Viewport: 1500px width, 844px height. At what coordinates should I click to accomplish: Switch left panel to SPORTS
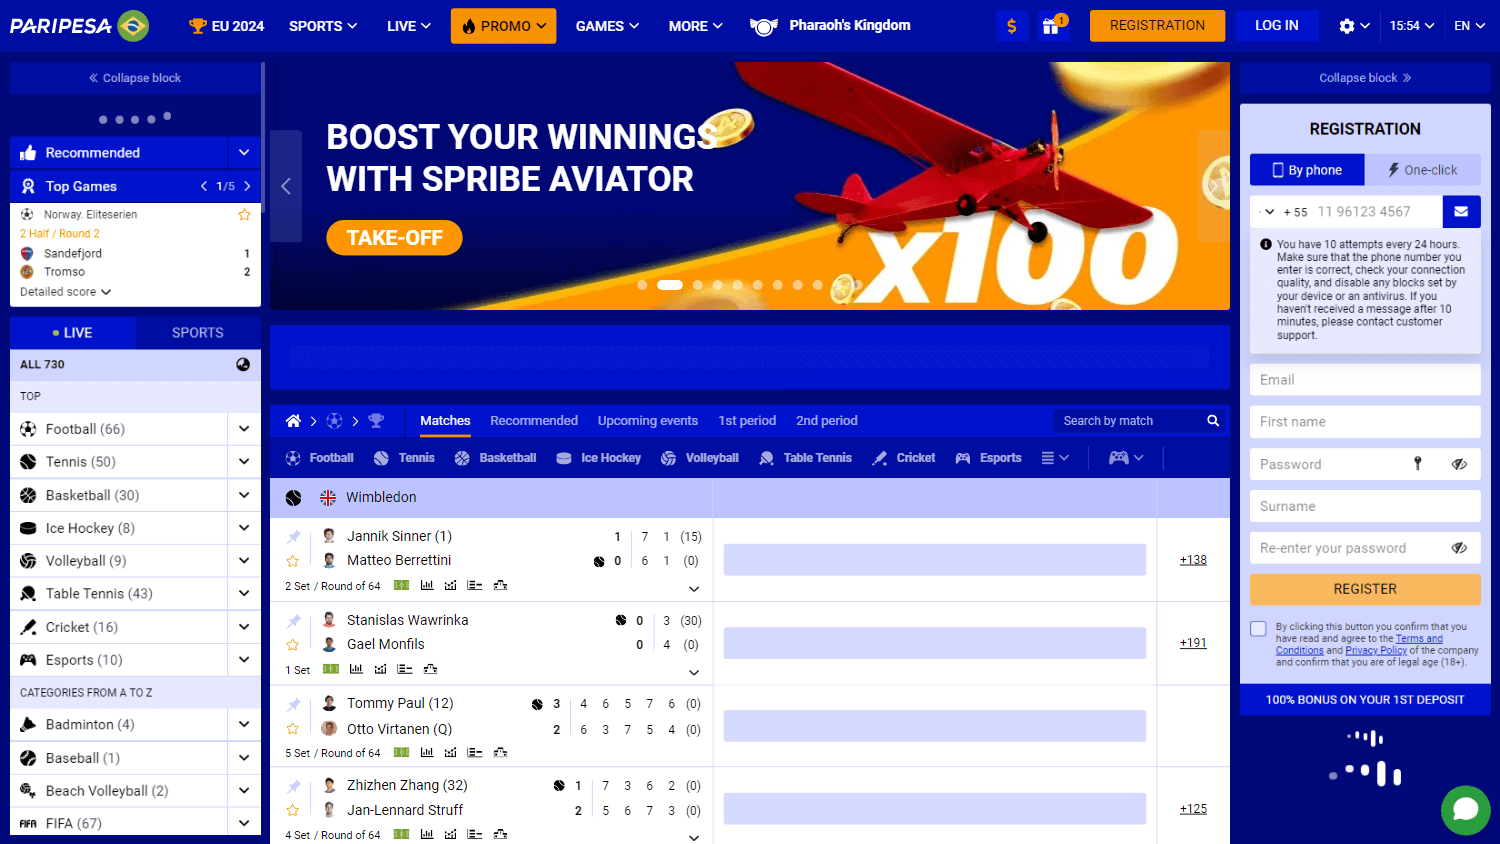coord(198,333)
